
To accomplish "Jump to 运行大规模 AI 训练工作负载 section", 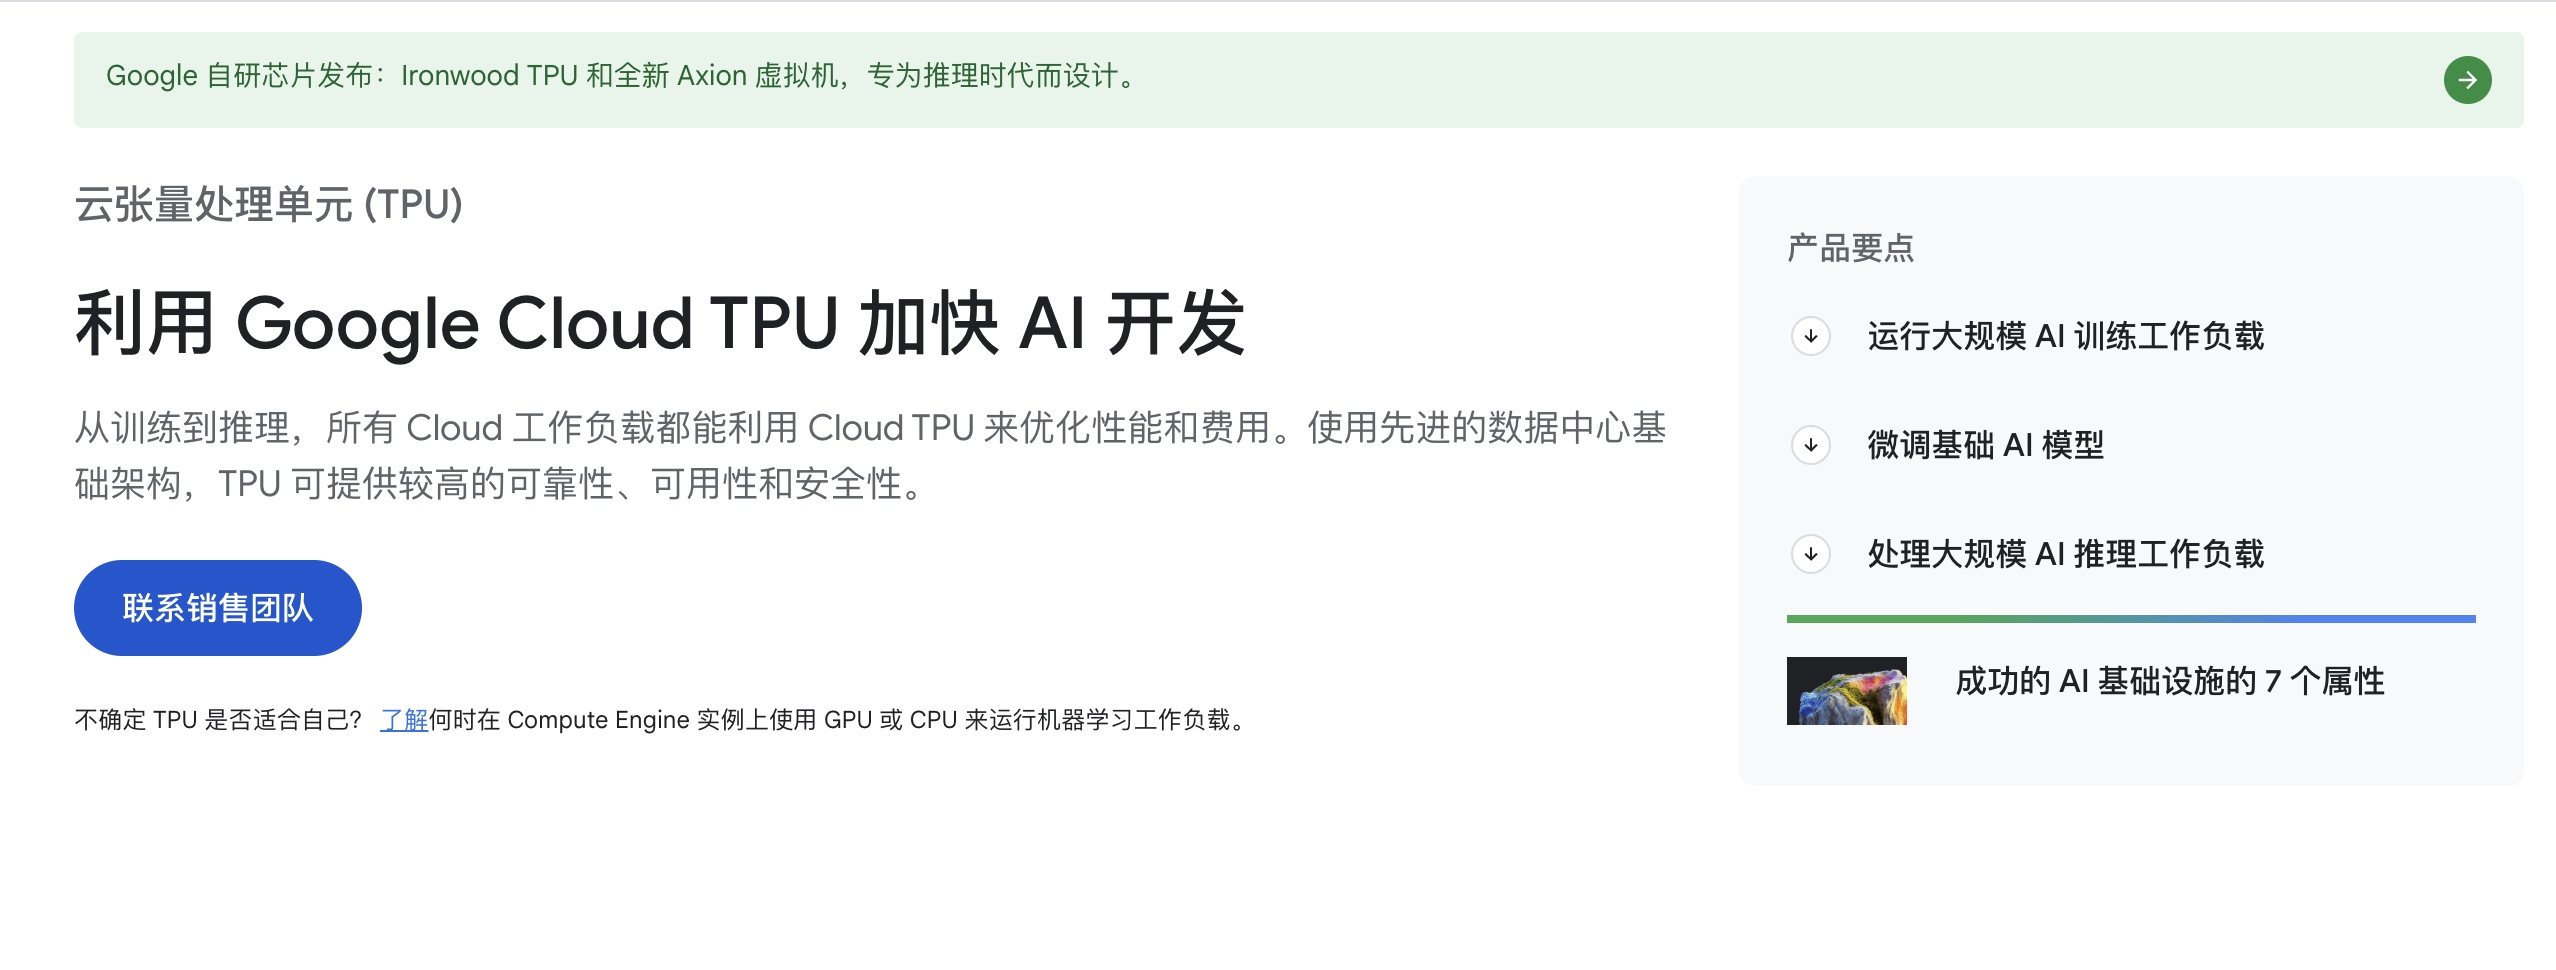I will point(2065,336).
